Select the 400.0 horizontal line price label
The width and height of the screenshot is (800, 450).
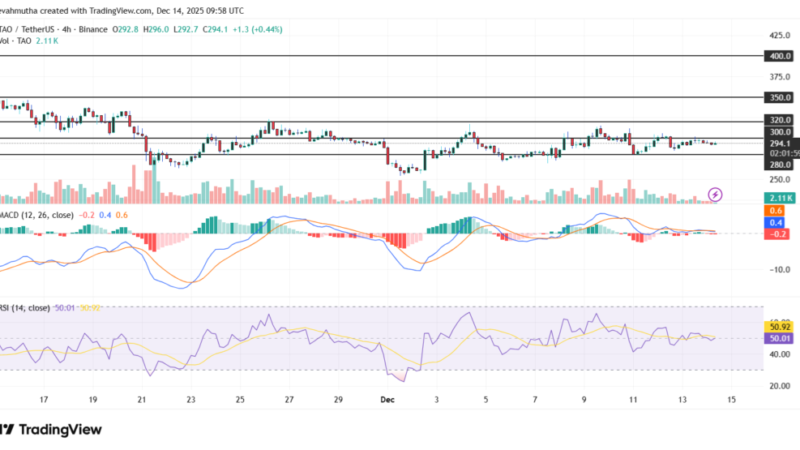[x=778, y=56]
